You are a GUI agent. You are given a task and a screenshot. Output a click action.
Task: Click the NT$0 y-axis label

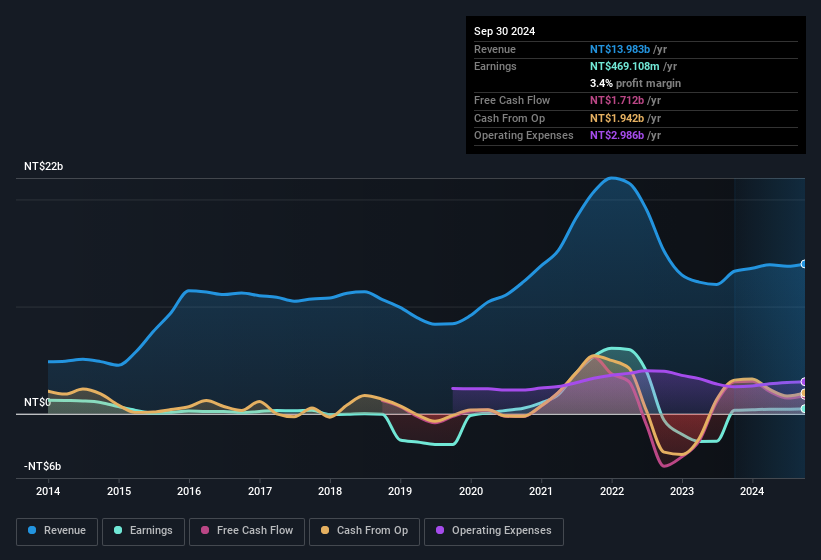[x=37, y=402]
